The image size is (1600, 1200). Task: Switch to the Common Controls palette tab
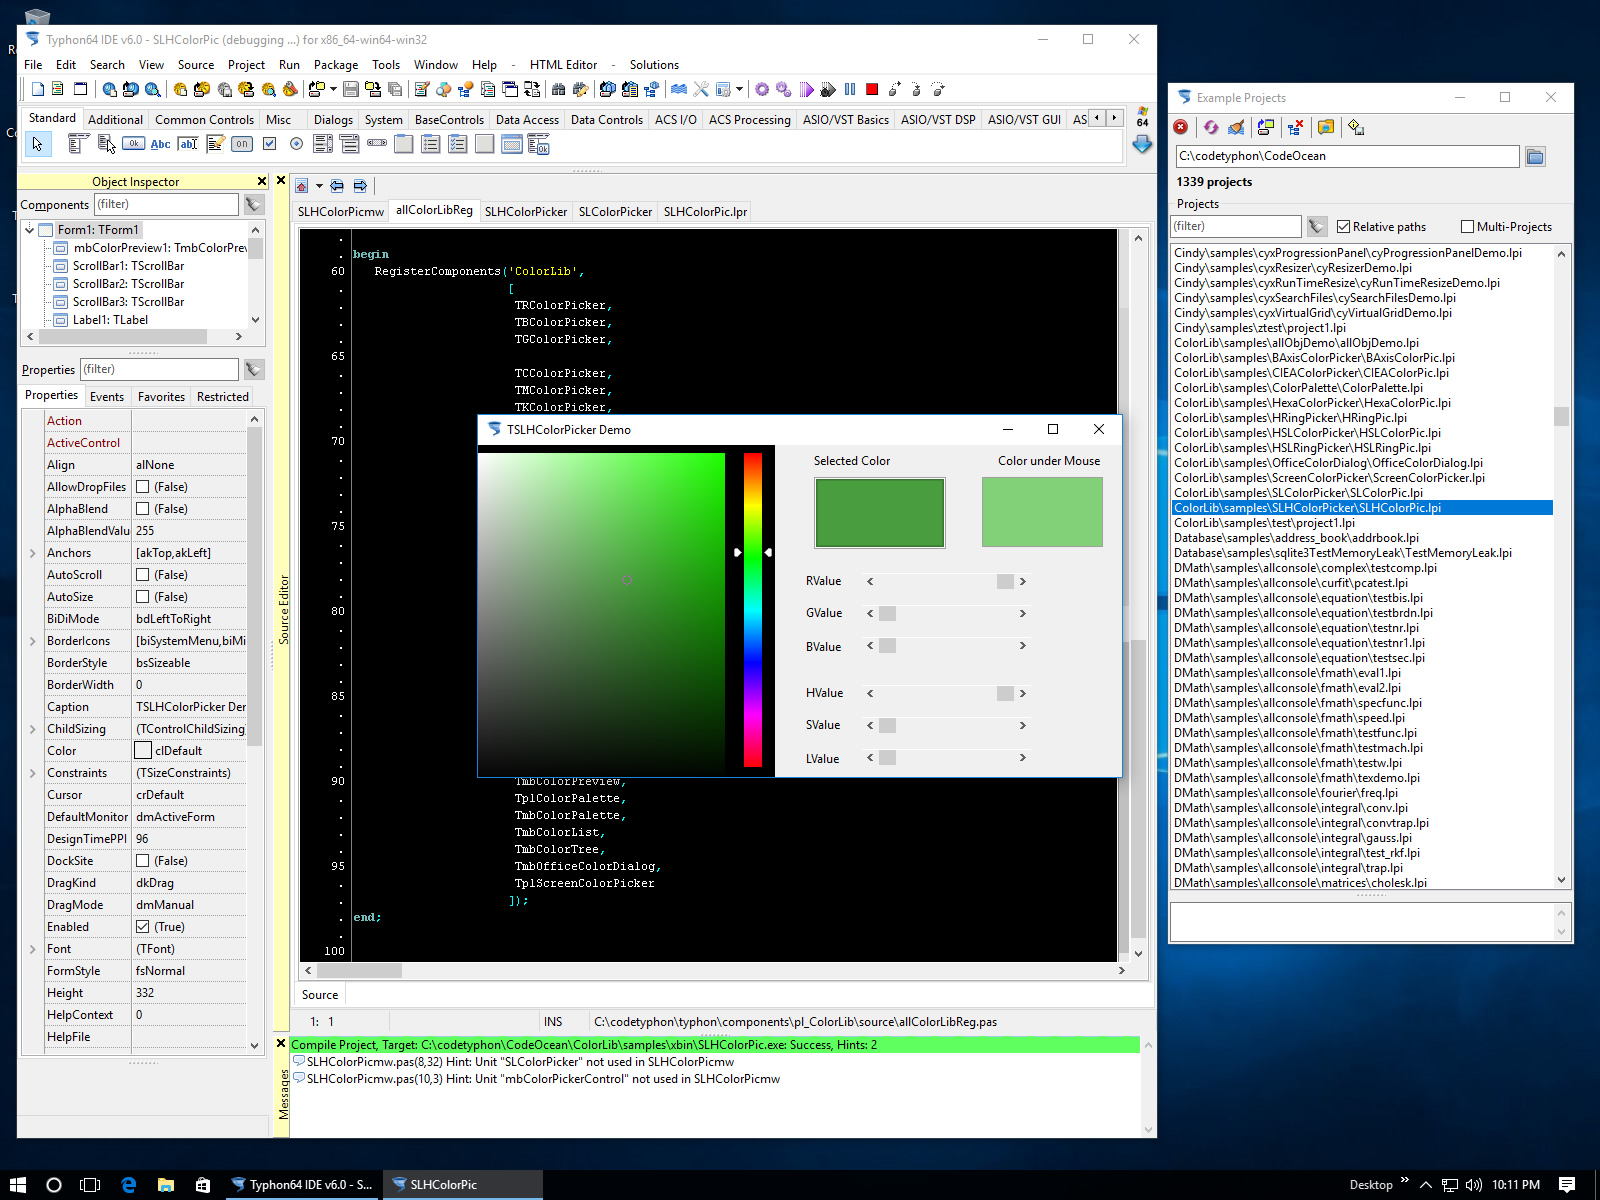[x=204, y=120]
